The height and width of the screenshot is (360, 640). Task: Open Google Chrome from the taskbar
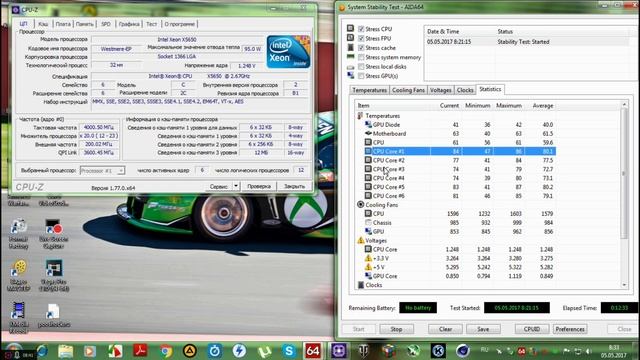(x=165, y=351)
